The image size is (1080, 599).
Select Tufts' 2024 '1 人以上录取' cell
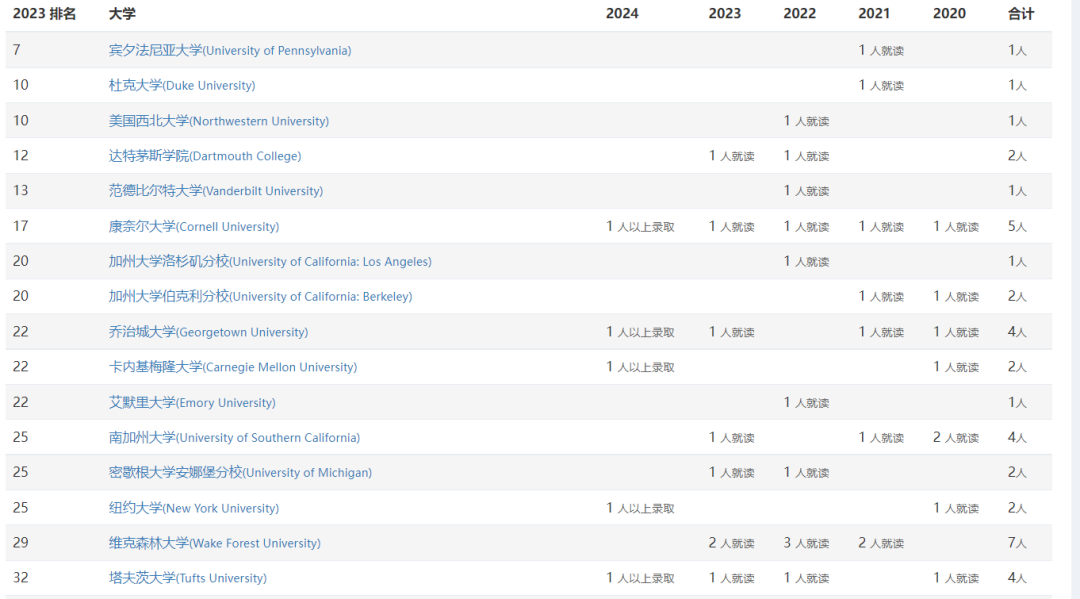641,578
